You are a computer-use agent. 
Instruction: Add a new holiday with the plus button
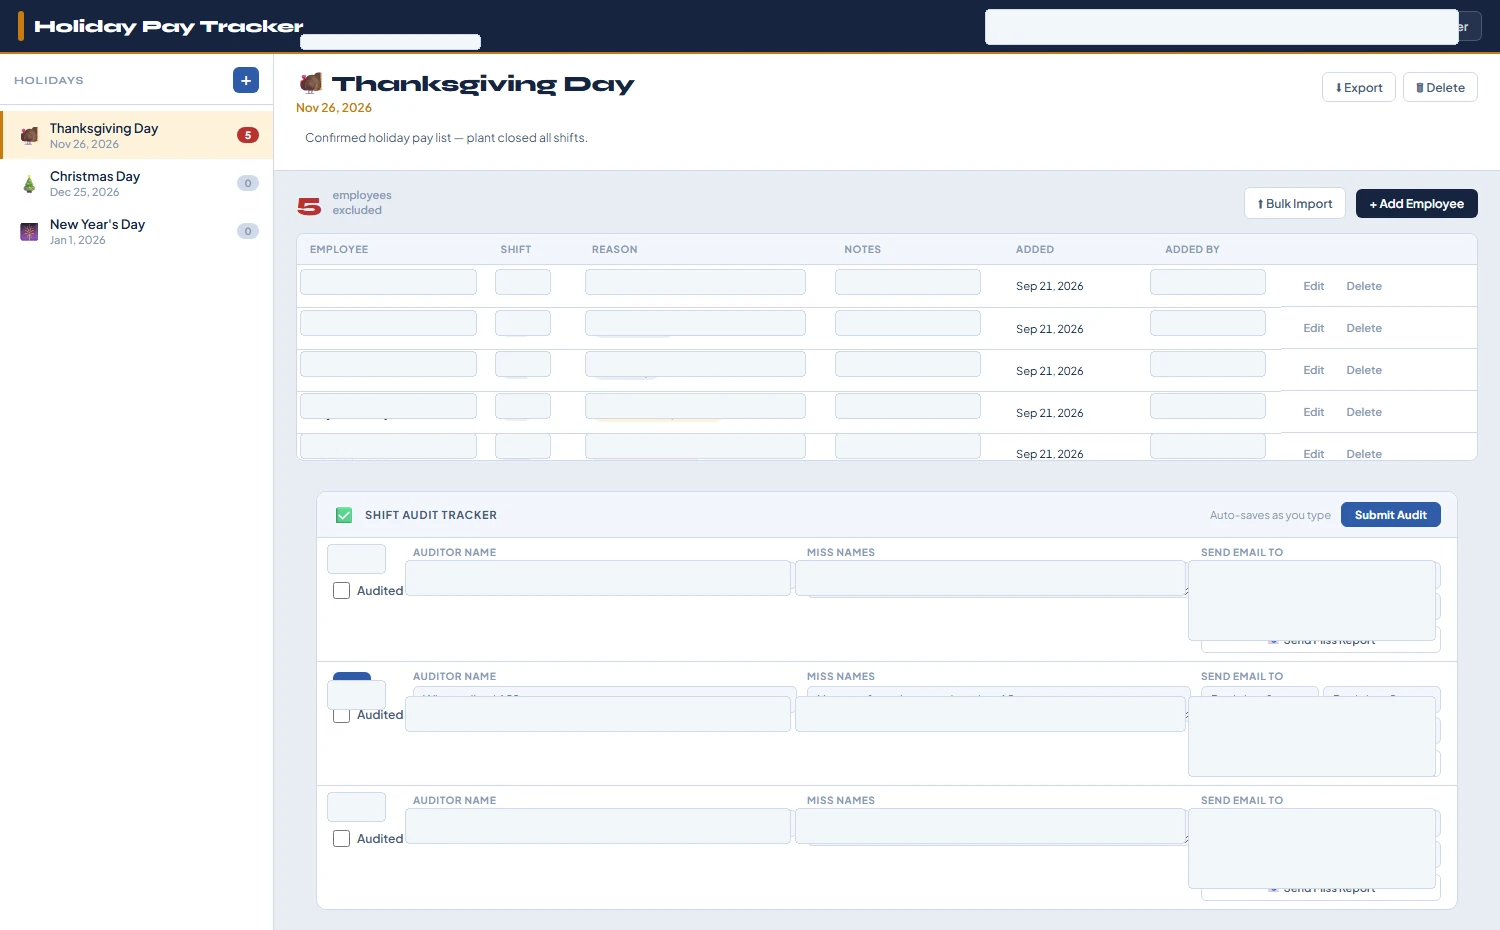pos(246,80)
